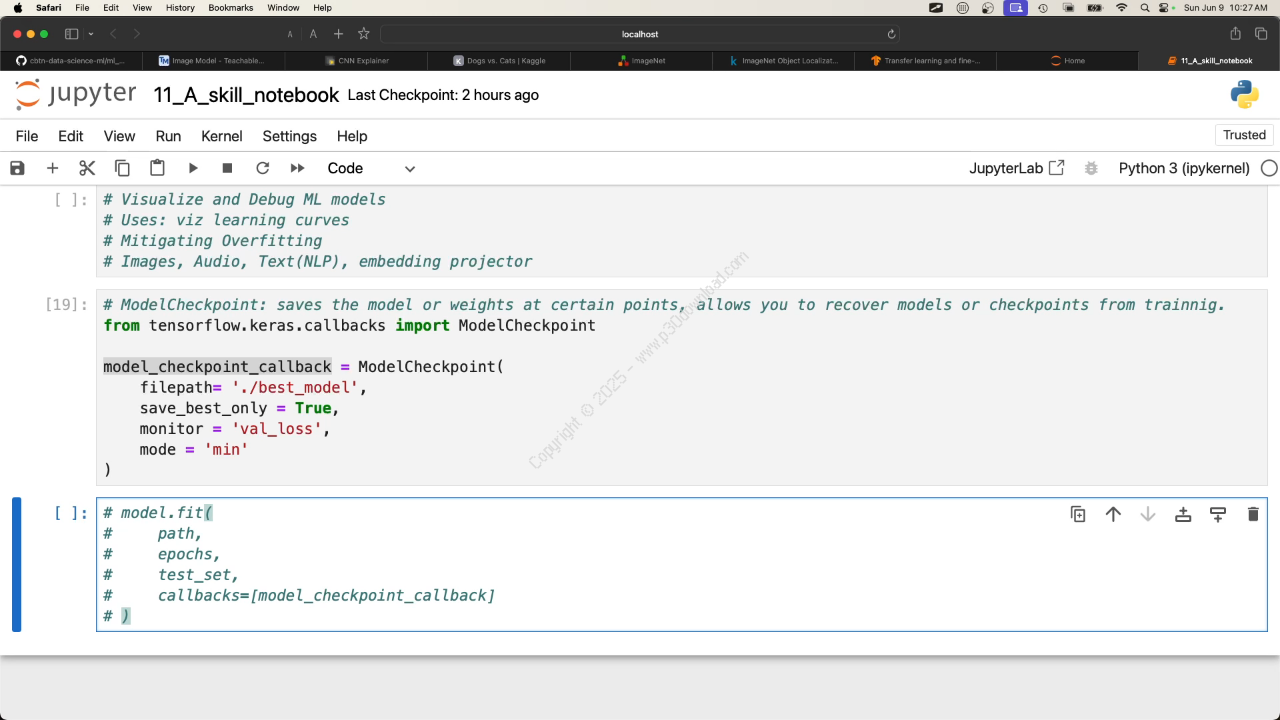The width and height of the screenshot is (1280, 720).
Task: Select the Python 3 (ipykernel) kernel name
Action: (x=1184, y=168)
